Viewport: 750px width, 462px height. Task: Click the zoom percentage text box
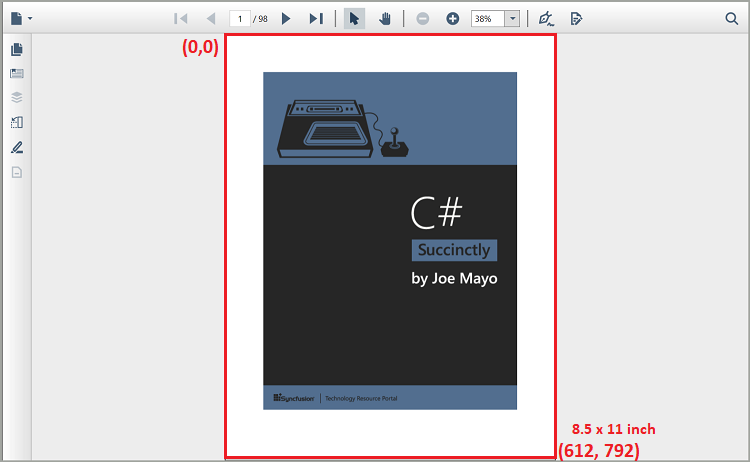tap(487, 18)
